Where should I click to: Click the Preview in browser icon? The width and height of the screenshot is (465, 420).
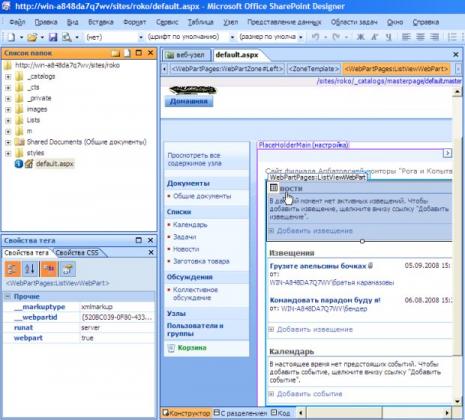tap(67, 37)
